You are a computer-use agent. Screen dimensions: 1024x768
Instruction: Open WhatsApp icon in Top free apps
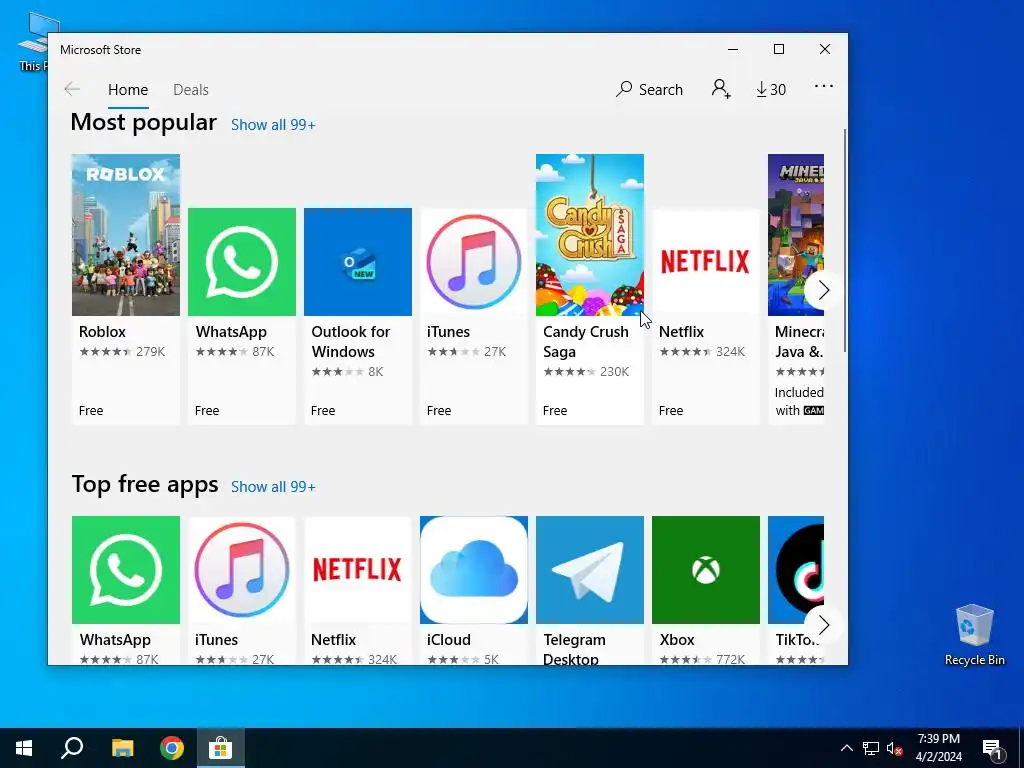click(125, 570)
